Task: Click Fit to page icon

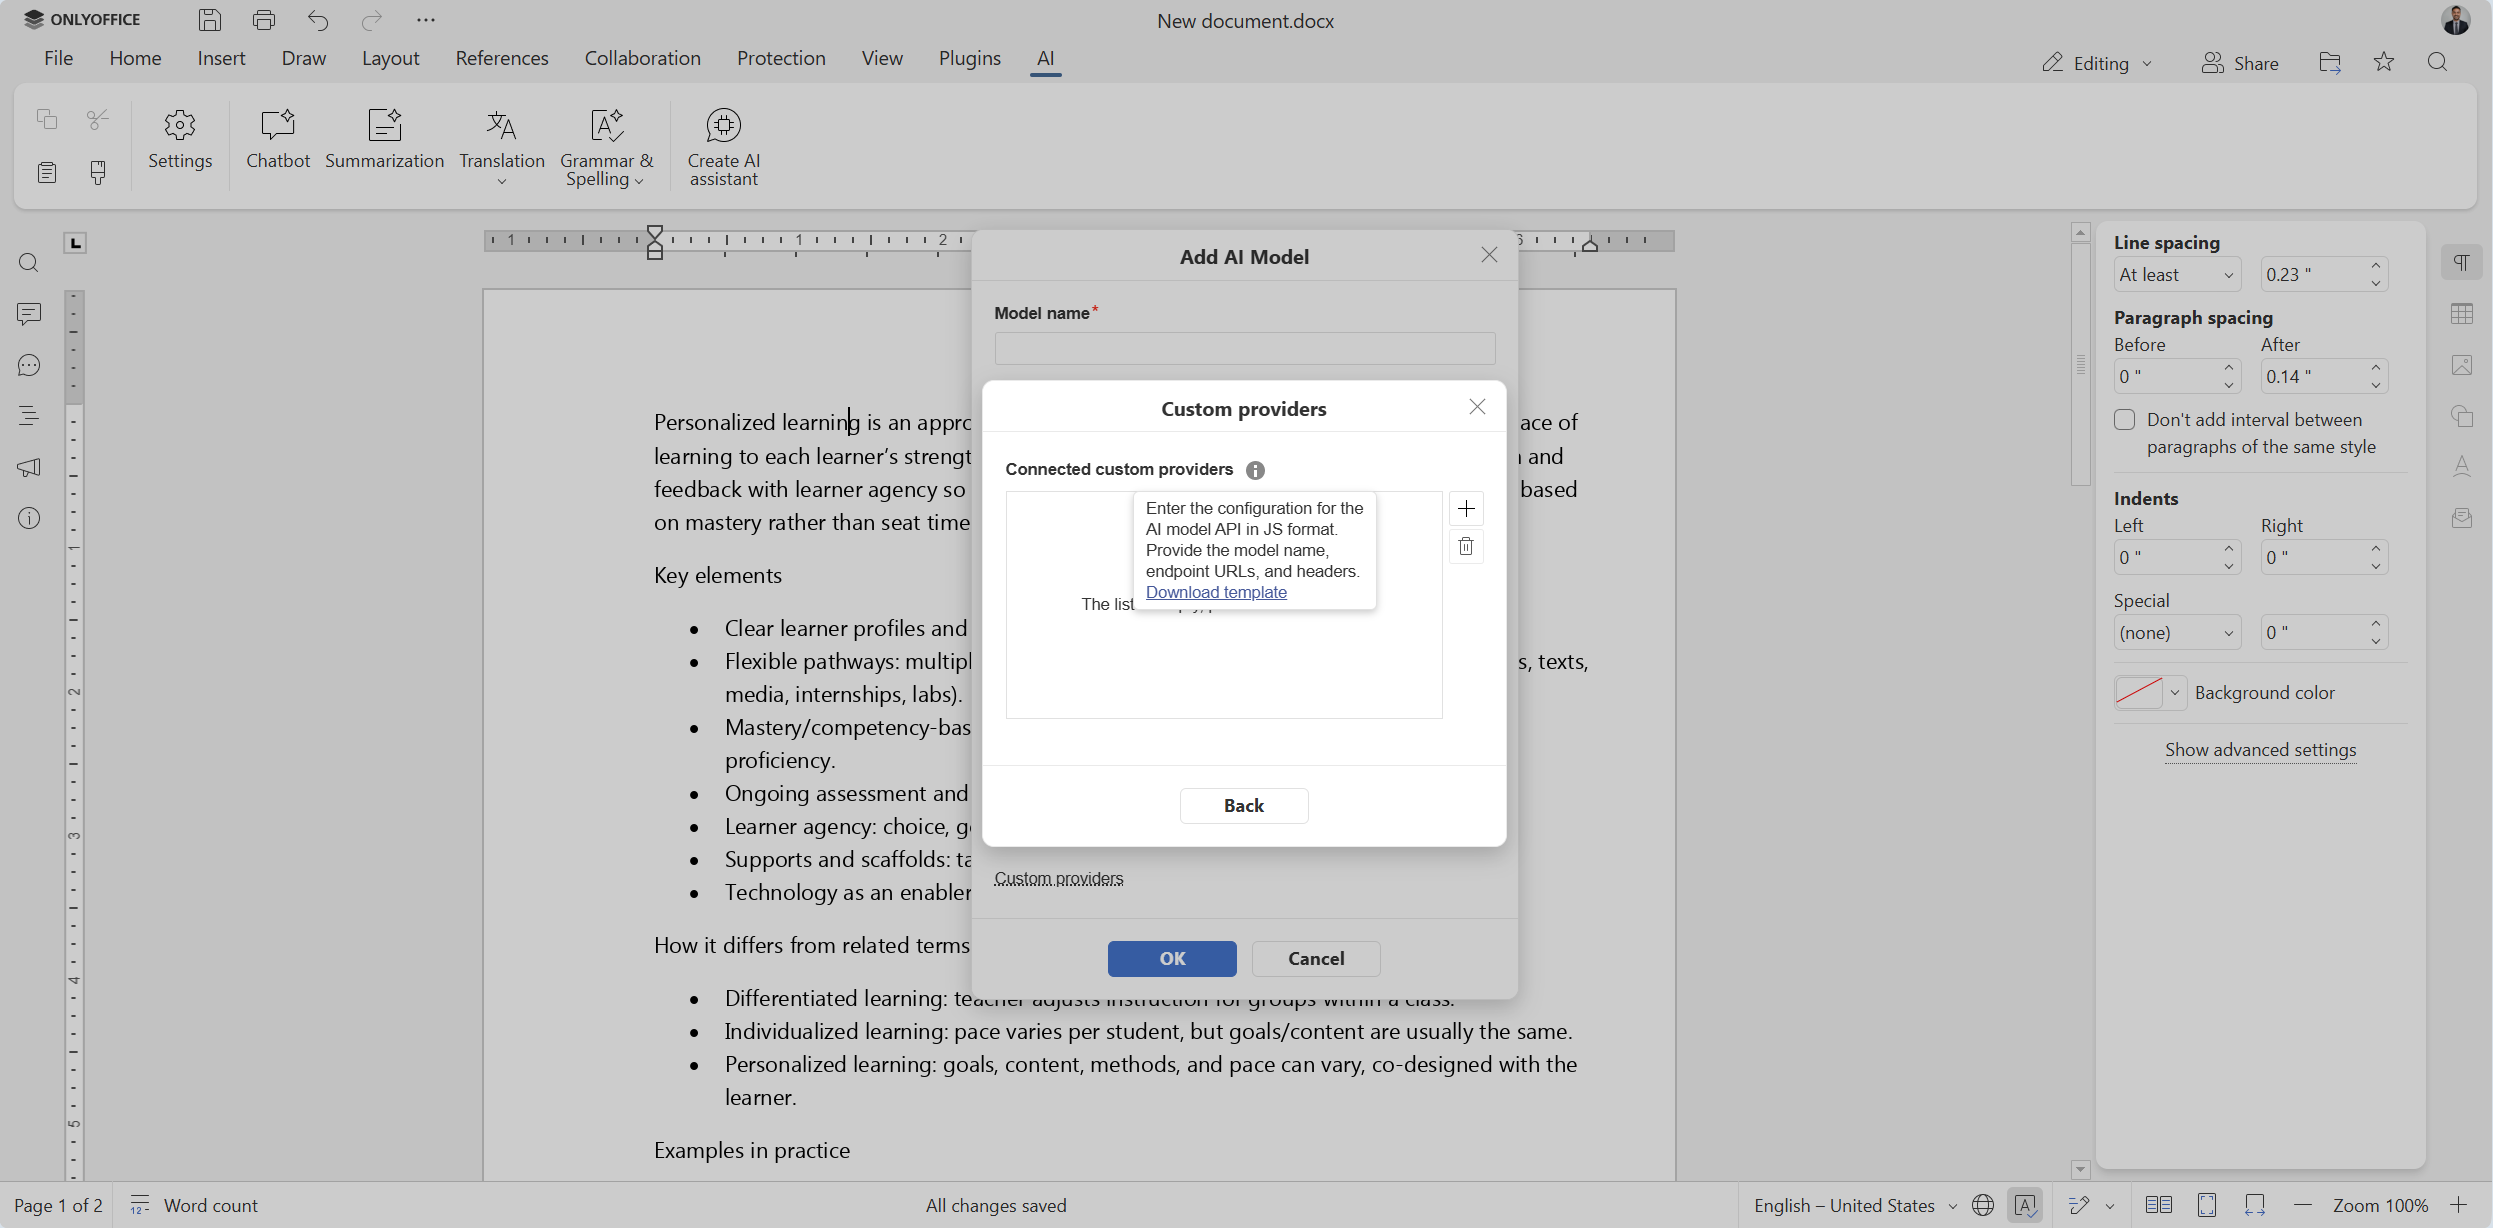Action: (2207, 1205)
